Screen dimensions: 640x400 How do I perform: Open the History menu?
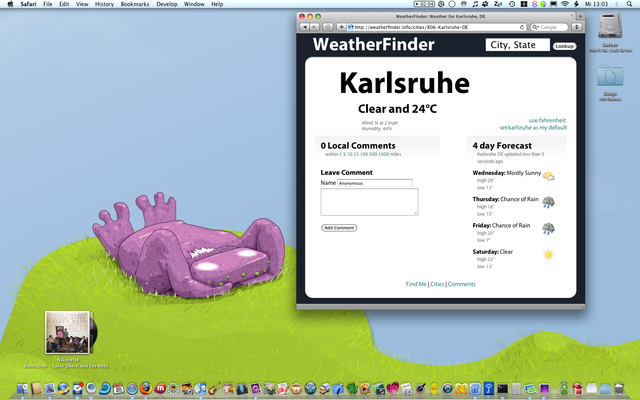point(104,4)
